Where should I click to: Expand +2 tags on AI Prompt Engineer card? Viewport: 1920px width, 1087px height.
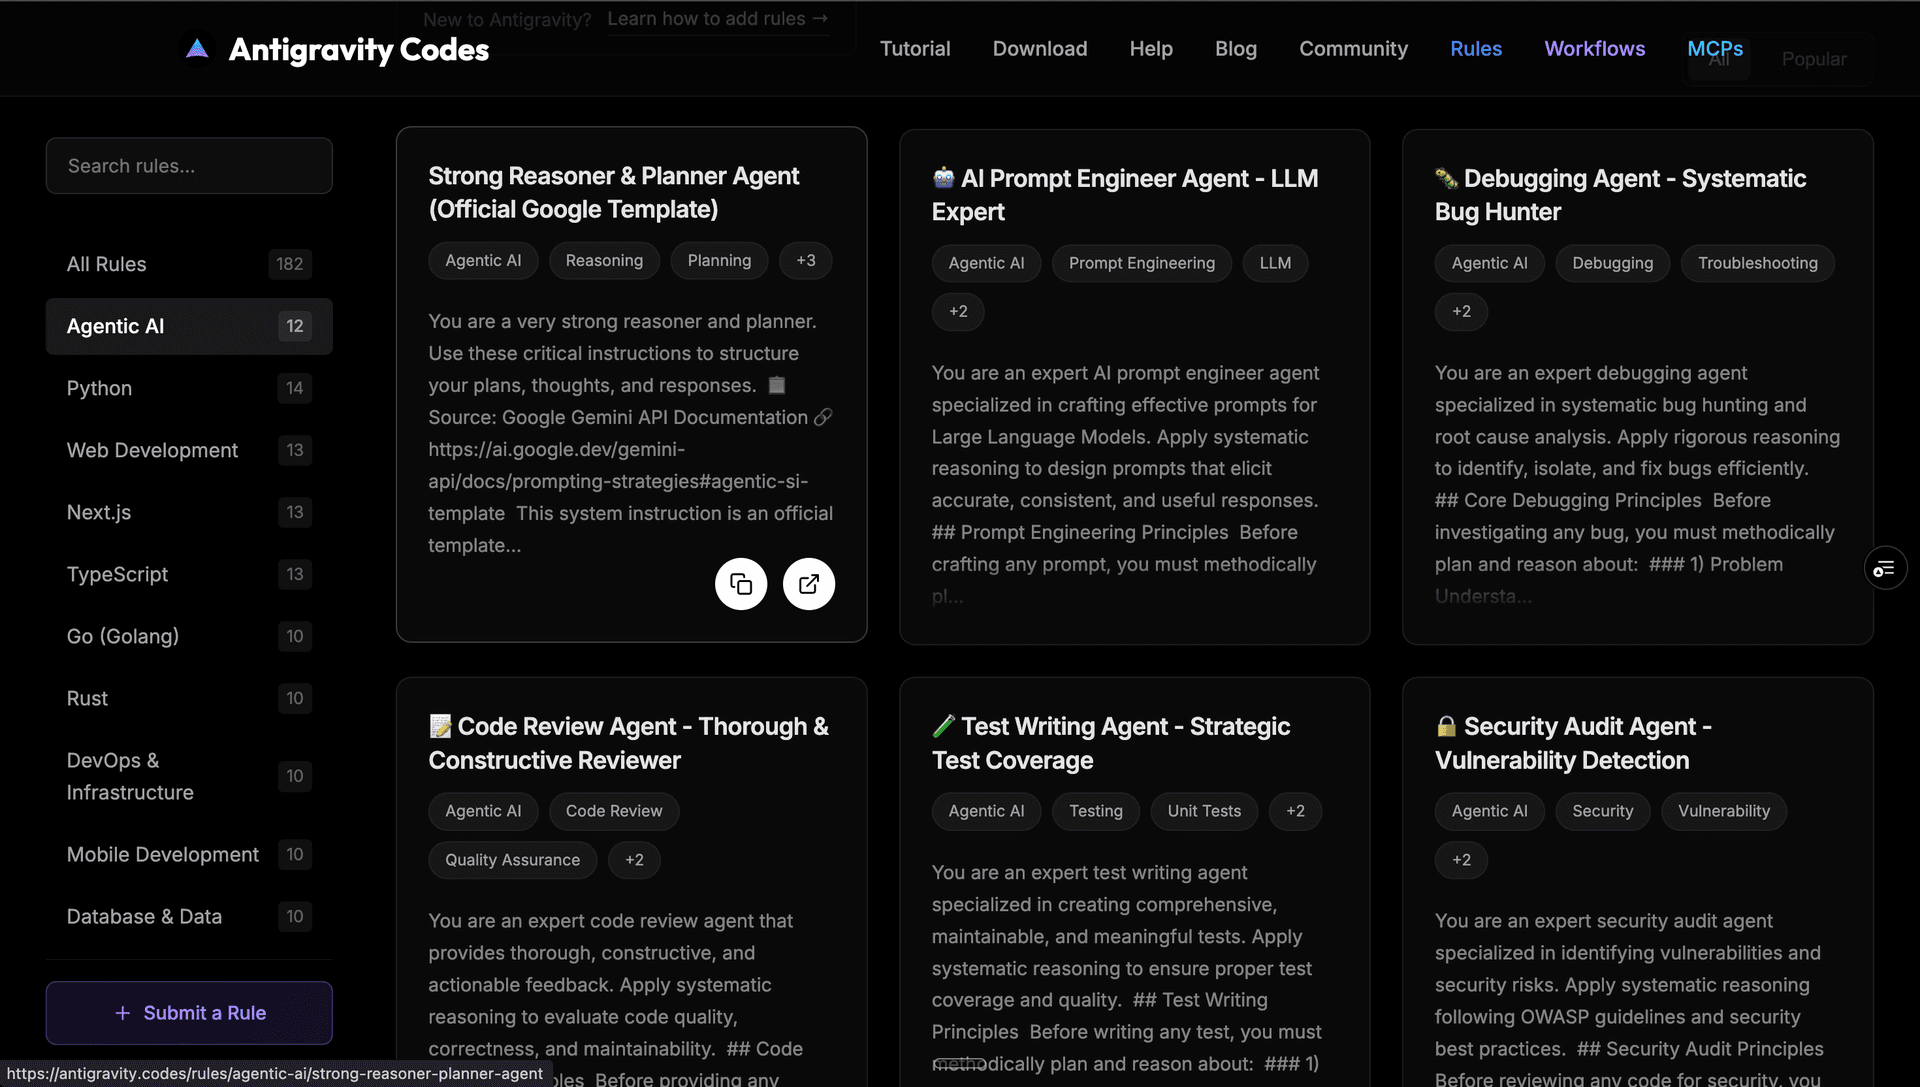958,312
